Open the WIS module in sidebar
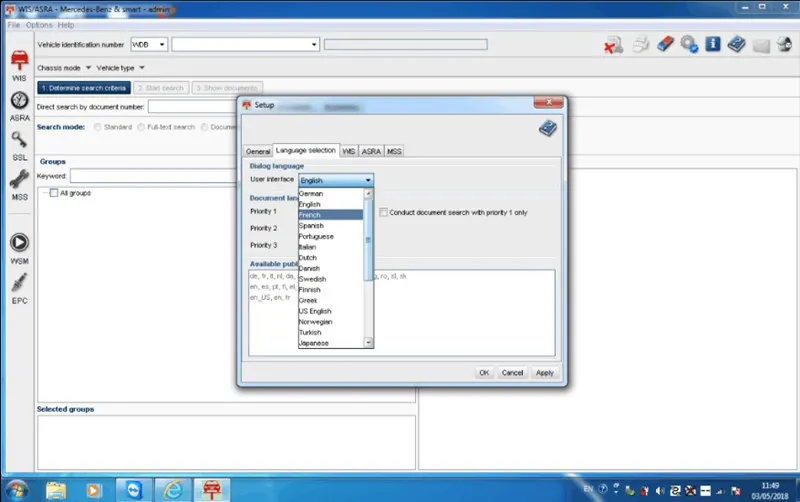The height and width of the screenshot is (502, 800). click(x=19, y=66)
